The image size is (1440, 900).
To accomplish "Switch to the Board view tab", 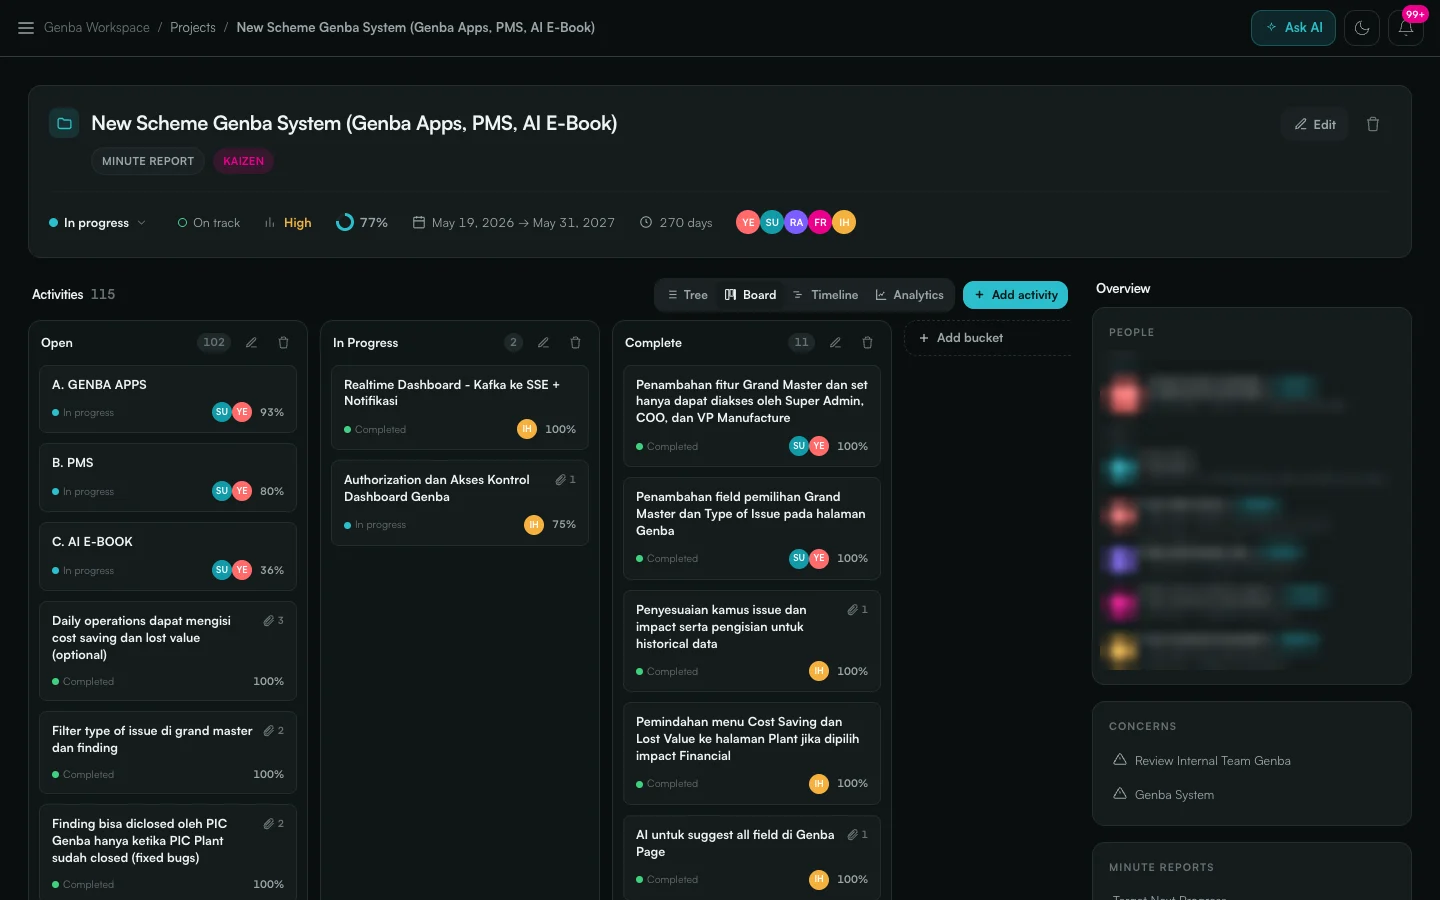I will [x=750, y=295].
